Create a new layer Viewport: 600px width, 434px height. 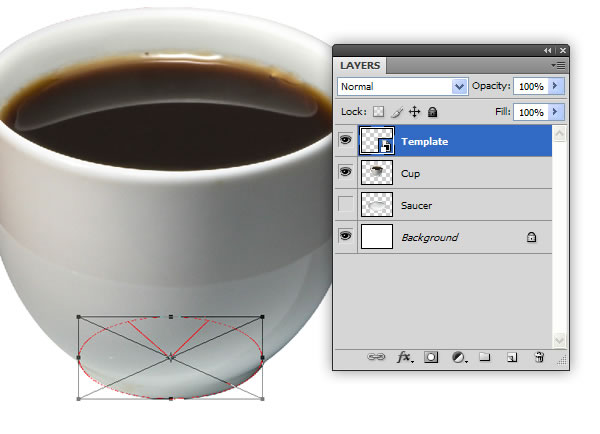512,357
